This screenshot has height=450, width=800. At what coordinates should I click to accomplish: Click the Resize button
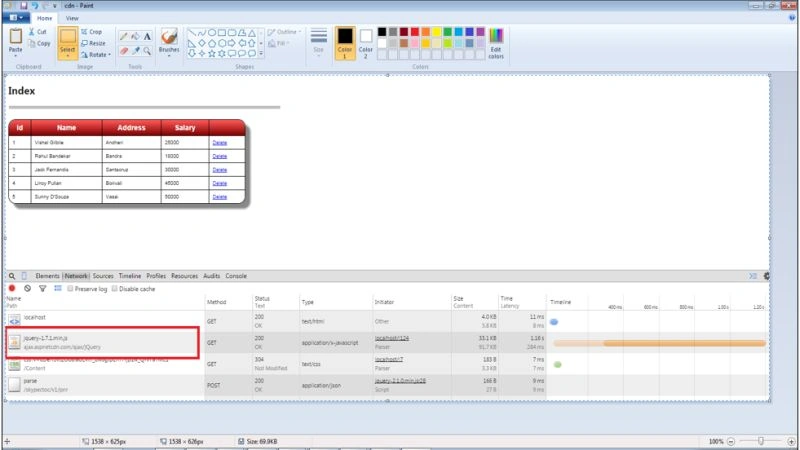[x=93, y=43]
